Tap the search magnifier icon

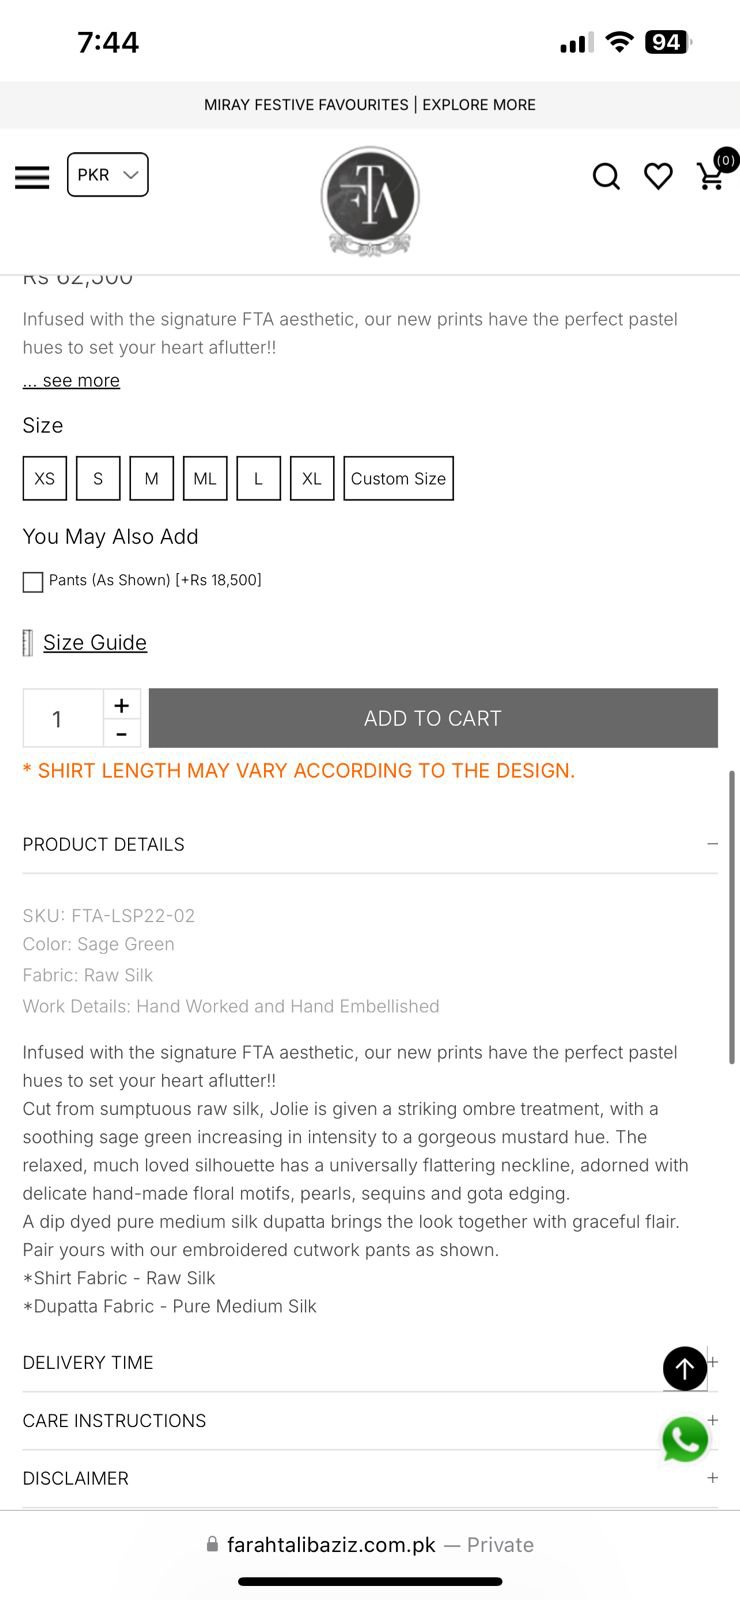point(606,177)
